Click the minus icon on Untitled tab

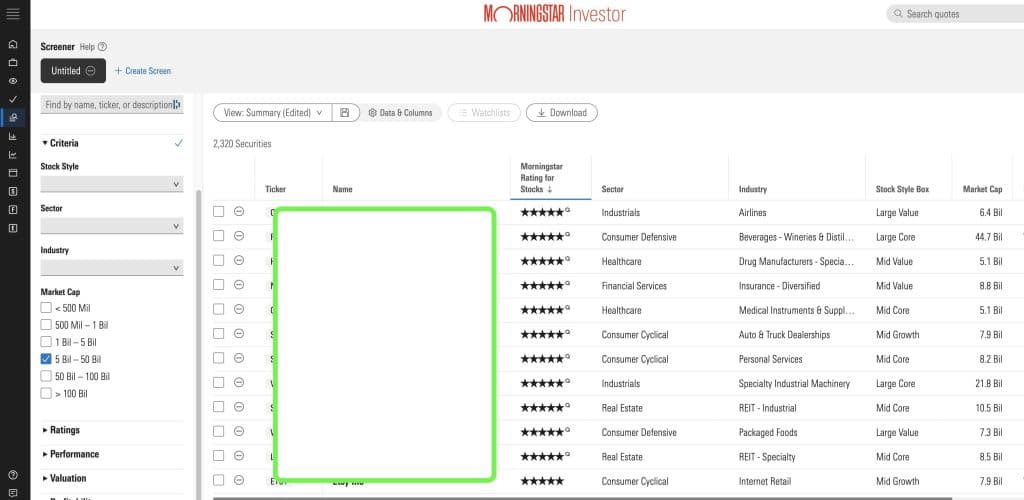(91, 70)
